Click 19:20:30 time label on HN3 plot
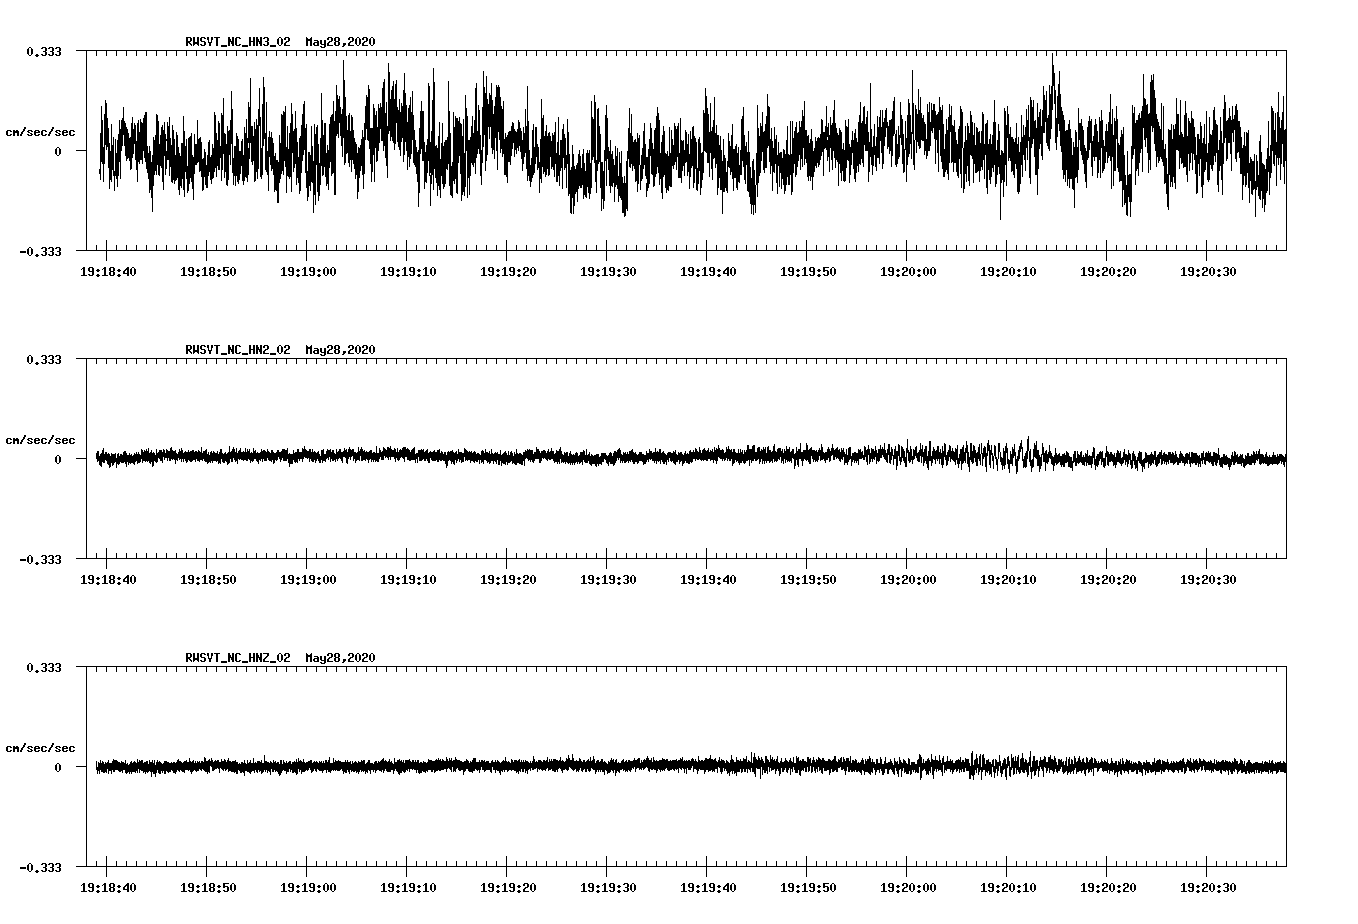This screenshot has height=924, width=1358. pyautogui.click(x=1207, y=272)
